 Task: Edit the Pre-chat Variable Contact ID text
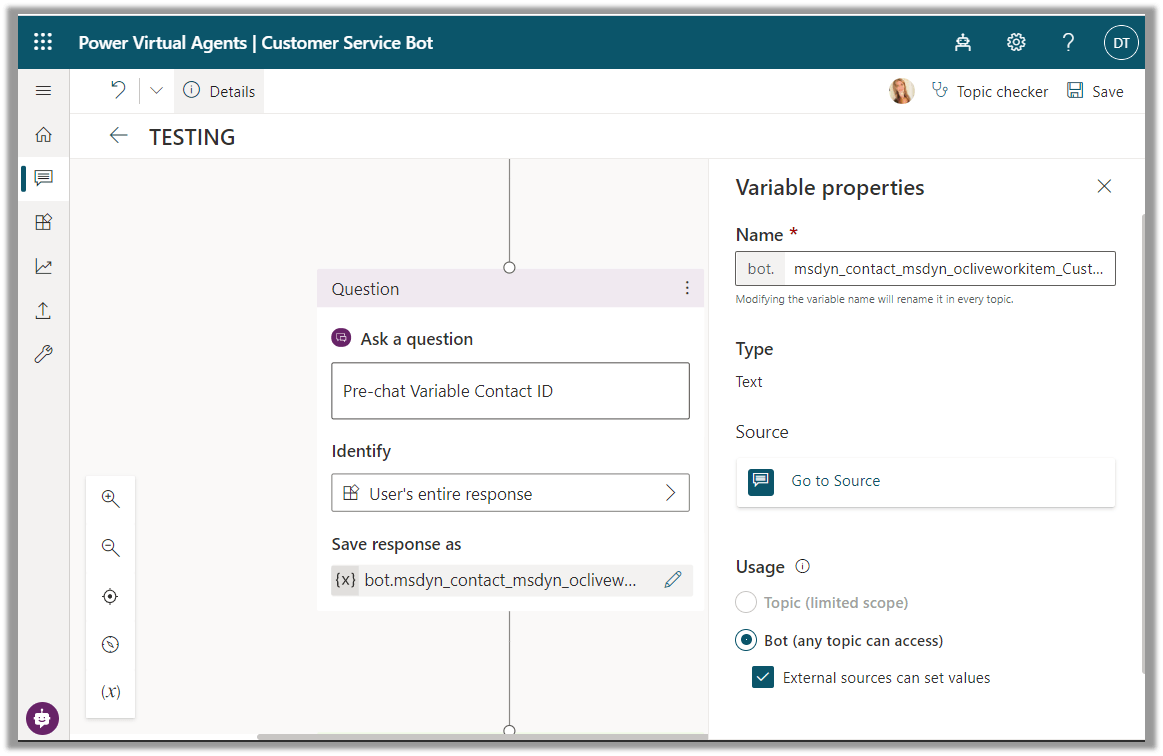510,391
